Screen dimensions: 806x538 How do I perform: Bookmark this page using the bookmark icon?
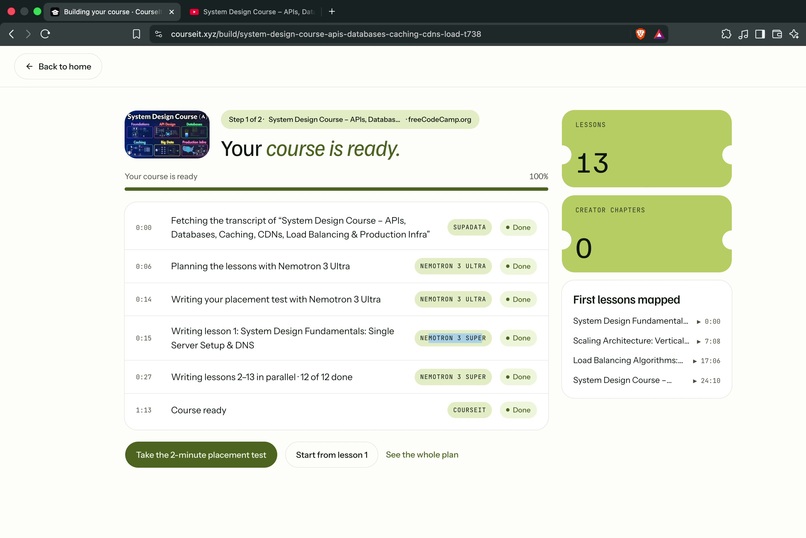136,34
